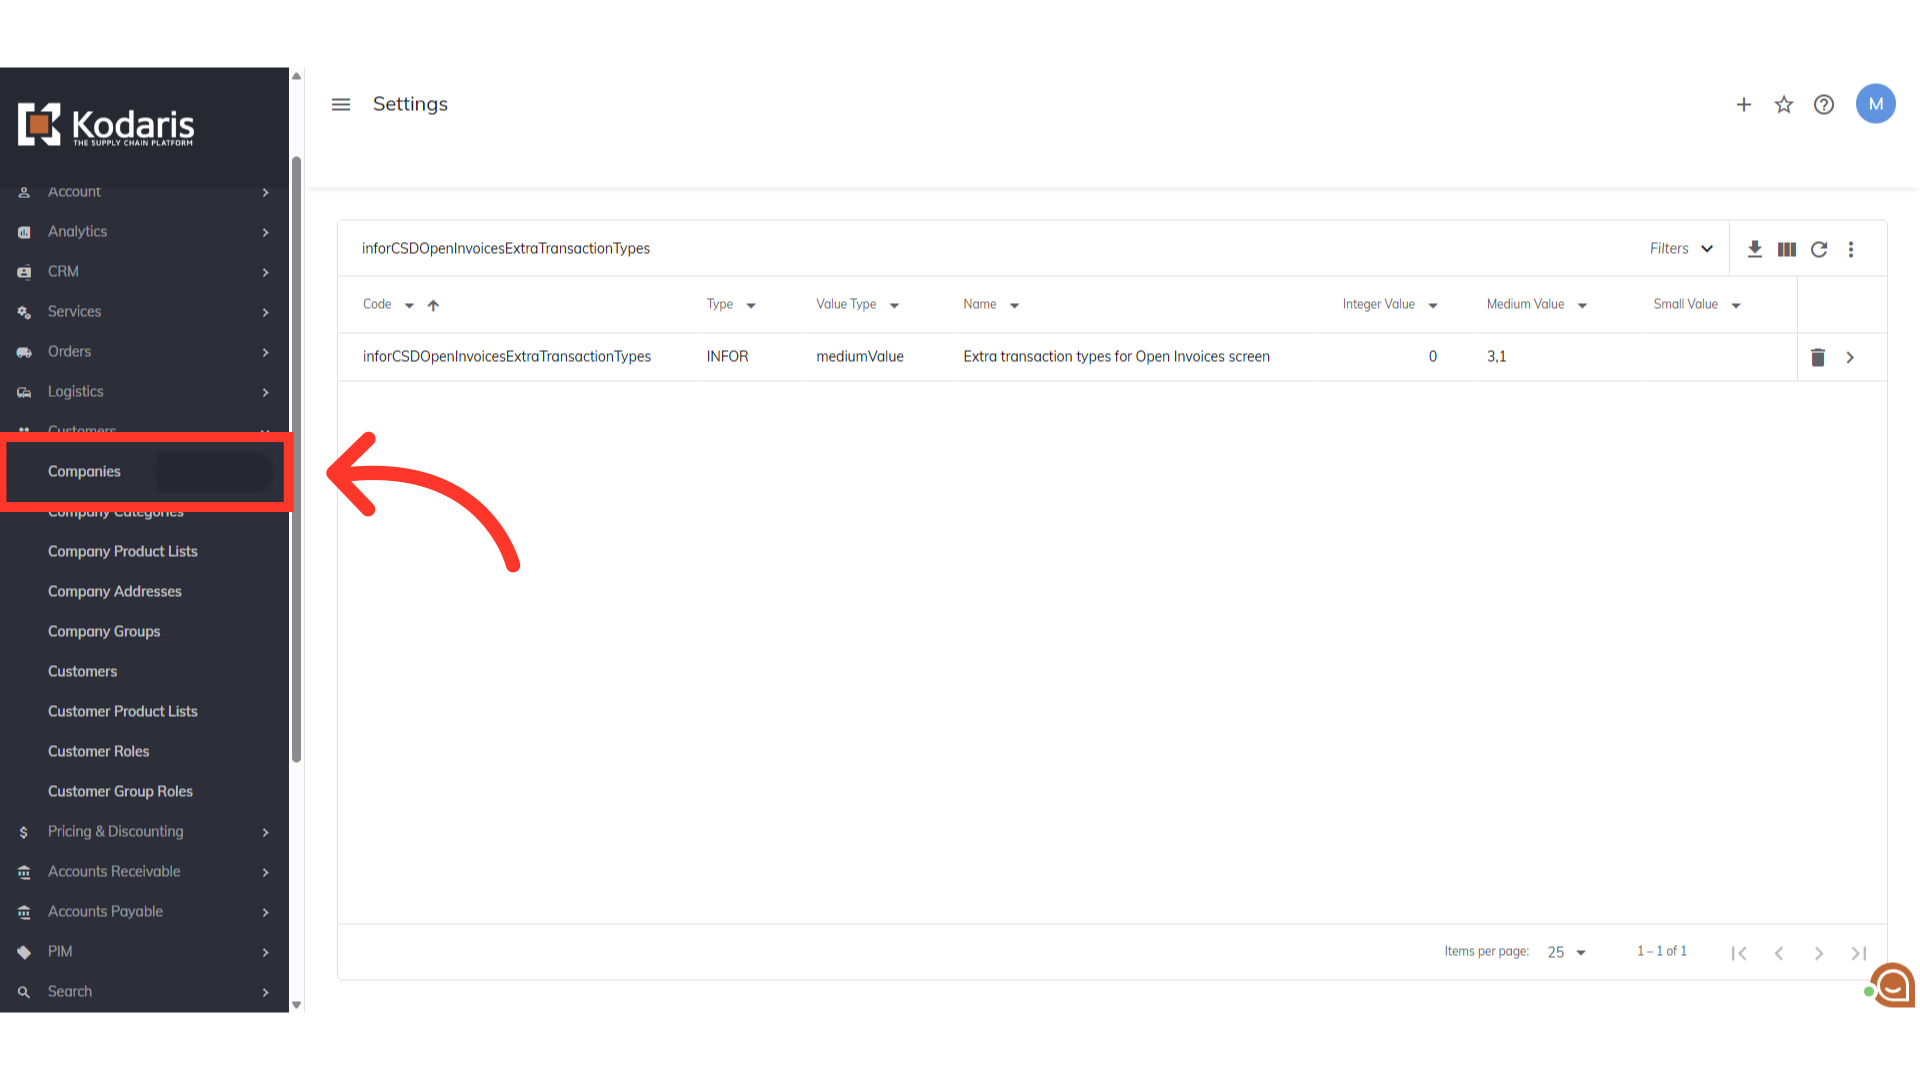Viewport: 1920px width, 1080px height.
Task: Toggle Code column sort arrow
Action: click(433, 305)
